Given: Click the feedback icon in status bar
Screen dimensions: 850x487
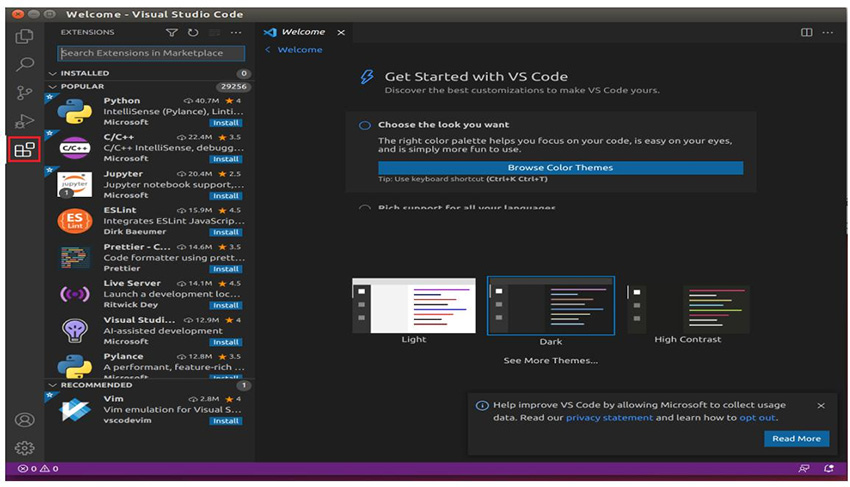Looking at the screenshot, I should 804,469.
